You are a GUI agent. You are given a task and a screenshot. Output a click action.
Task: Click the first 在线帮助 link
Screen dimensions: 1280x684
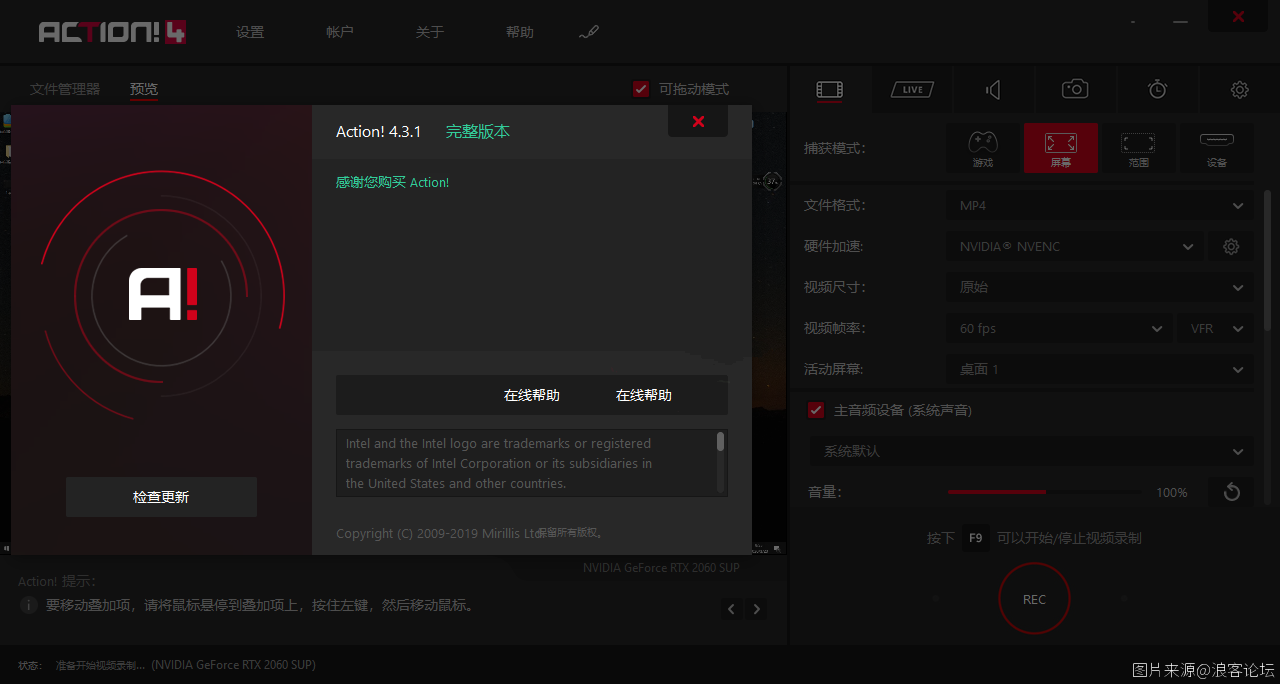(532, 395)
